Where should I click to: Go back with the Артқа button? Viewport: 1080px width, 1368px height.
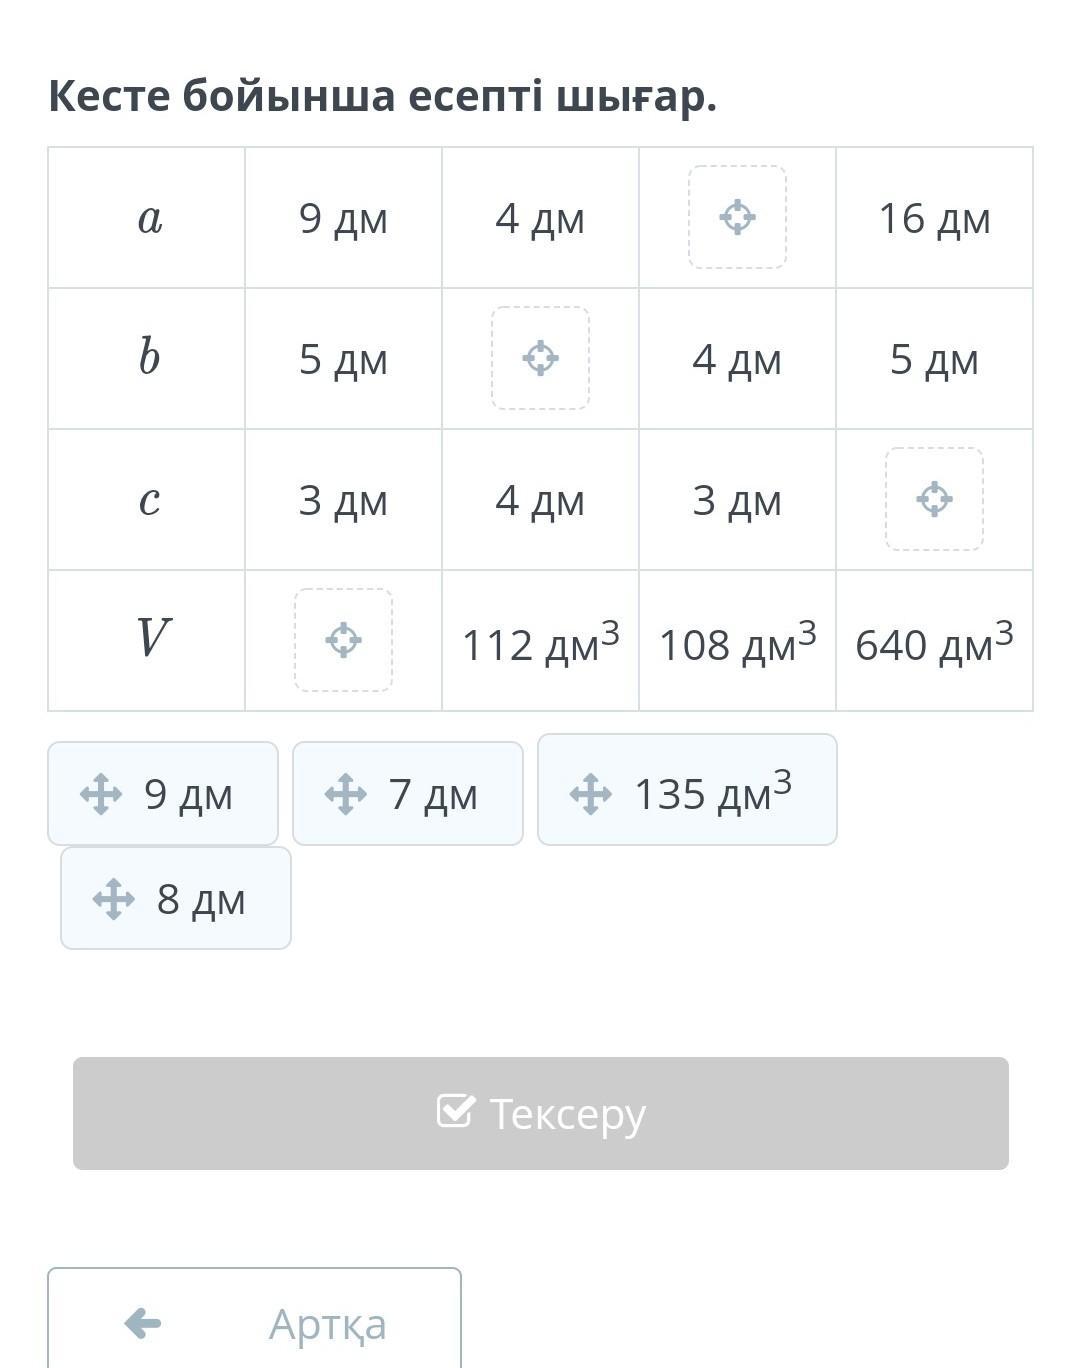(x=254, y=1322)
